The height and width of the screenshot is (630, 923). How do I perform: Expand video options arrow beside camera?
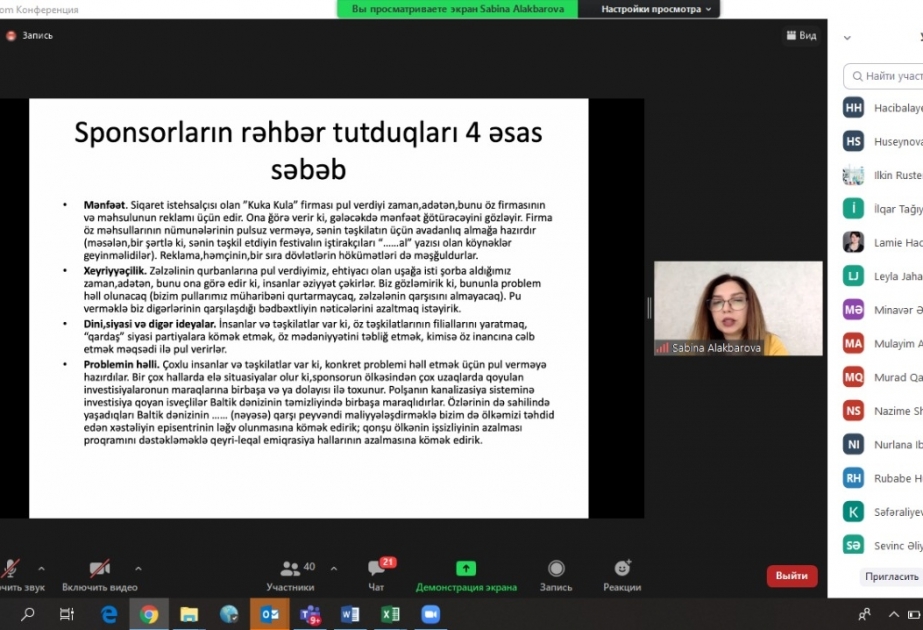pyautogui.click(x=138, y=568)
